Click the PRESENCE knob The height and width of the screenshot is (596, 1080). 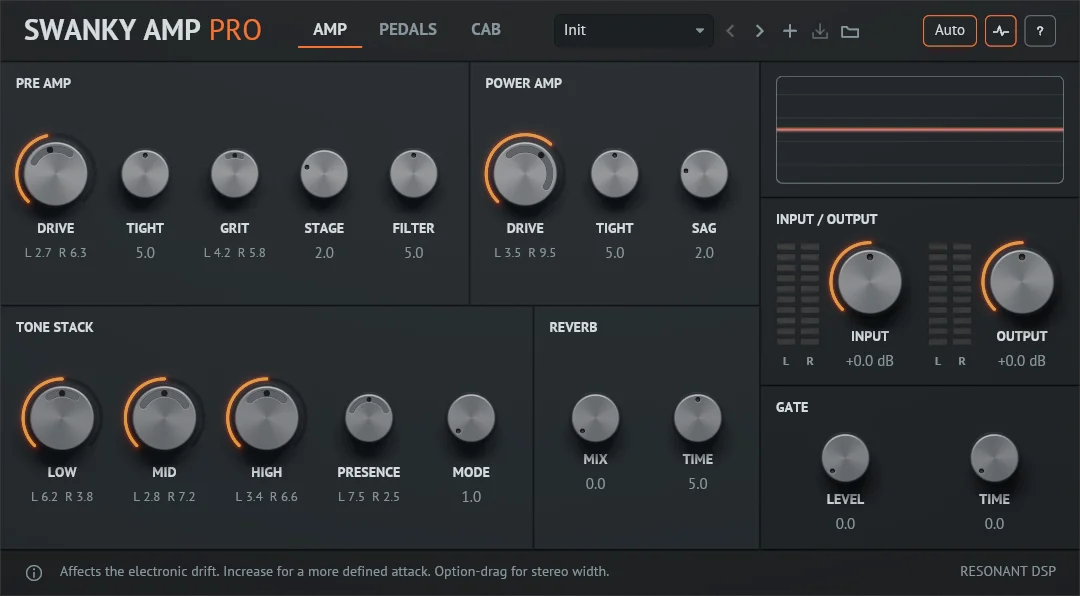click(368, 418)
